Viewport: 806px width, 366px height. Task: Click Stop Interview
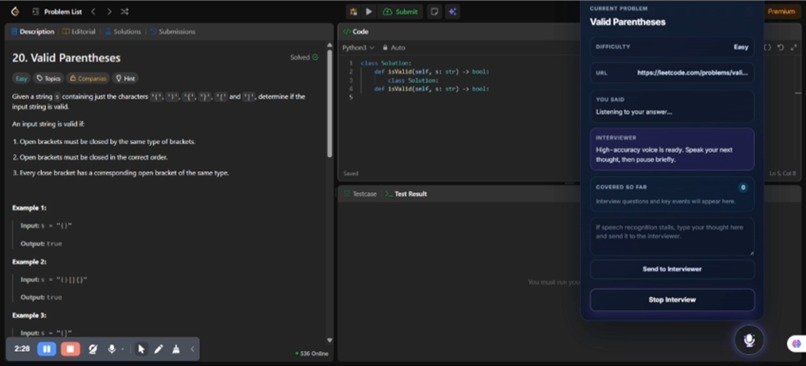672,300
